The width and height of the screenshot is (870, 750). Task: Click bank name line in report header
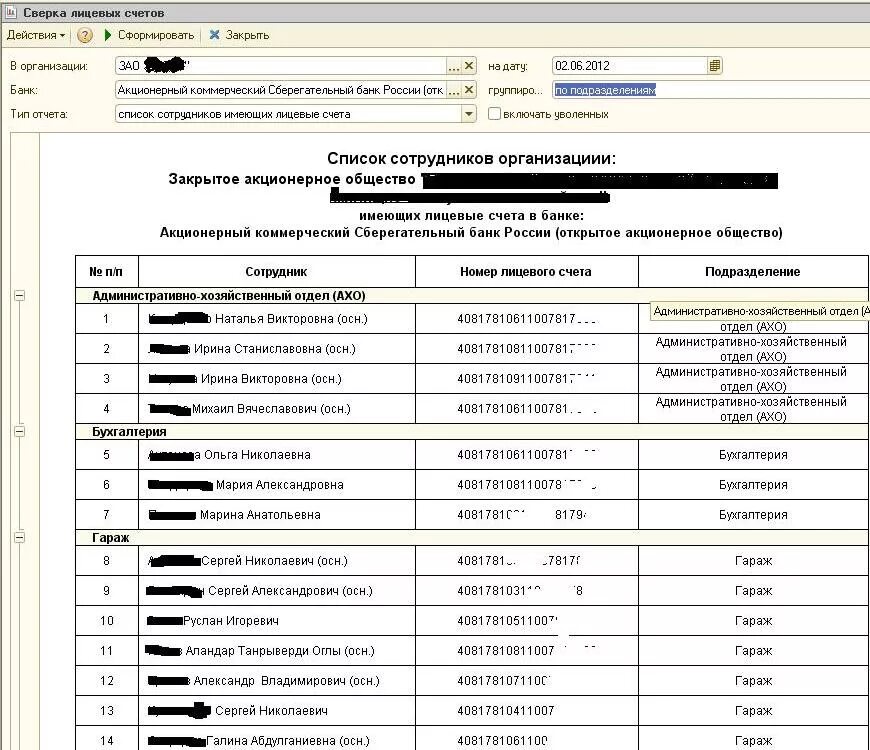[471, 232]
